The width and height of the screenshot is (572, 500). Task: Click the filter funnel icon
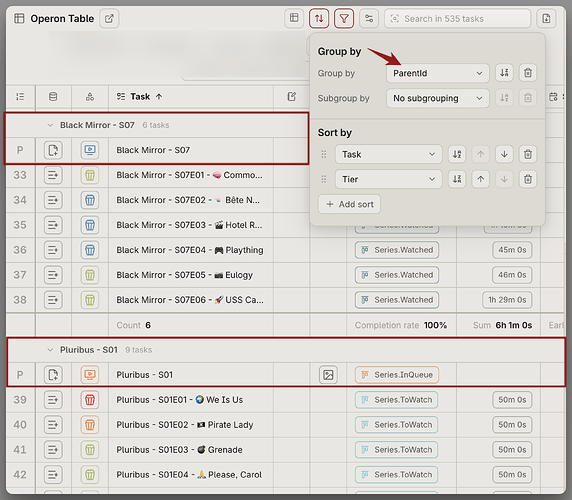coord(344,18)
